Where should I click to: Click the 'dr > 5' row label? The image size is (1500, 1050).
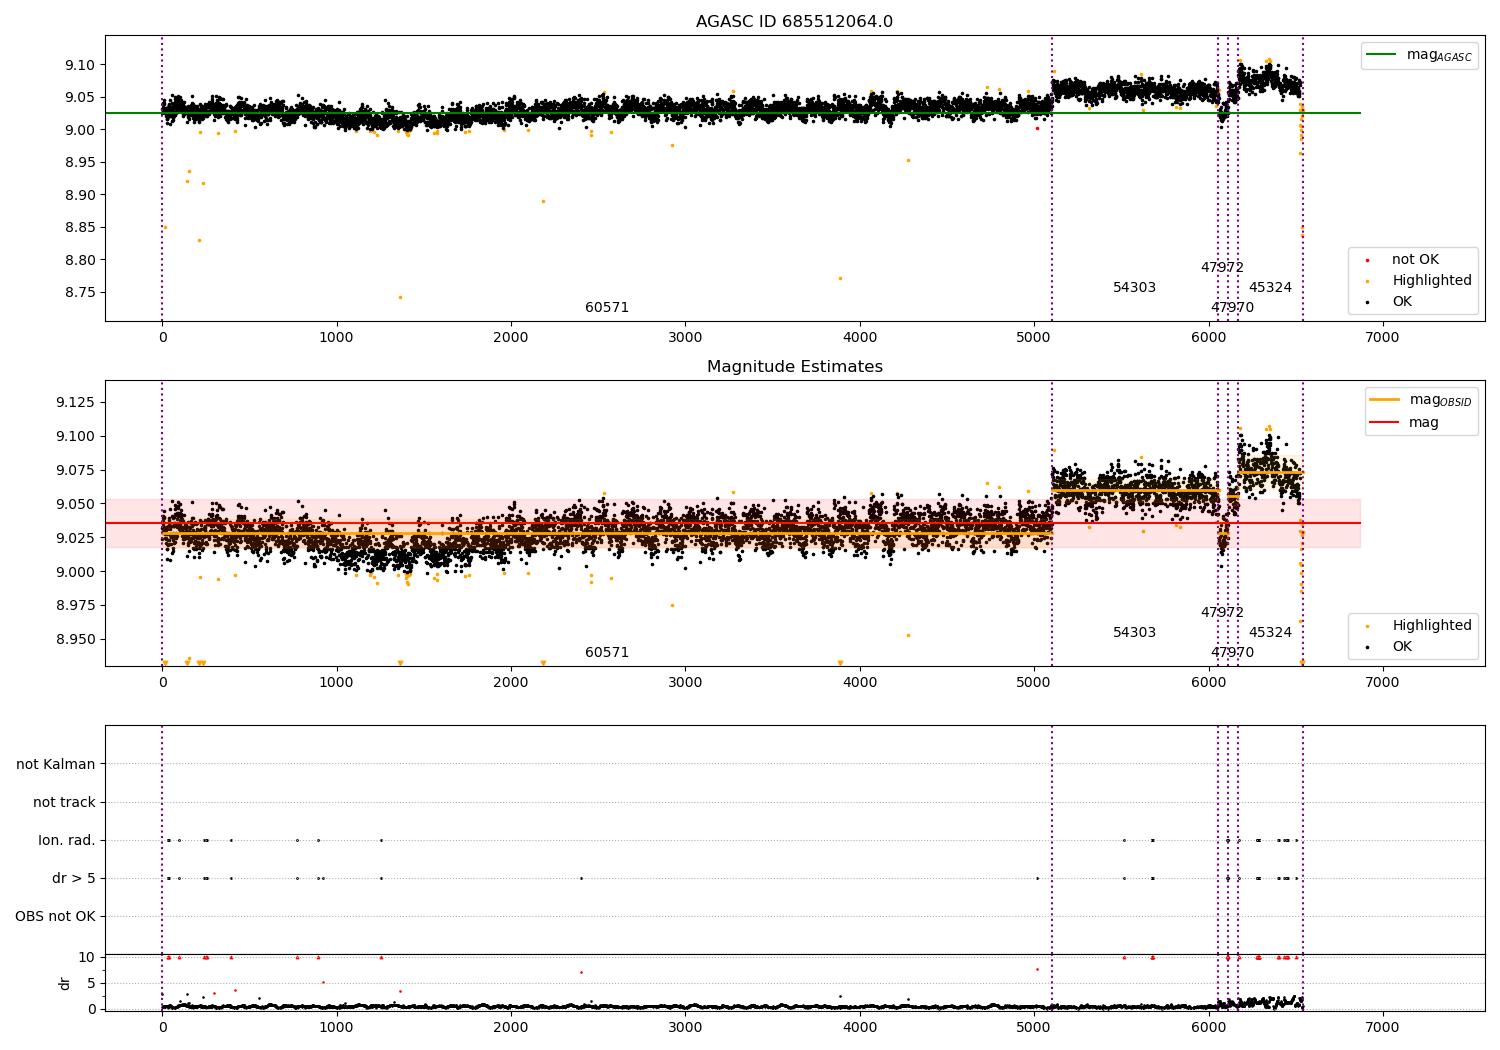point(74,879)
